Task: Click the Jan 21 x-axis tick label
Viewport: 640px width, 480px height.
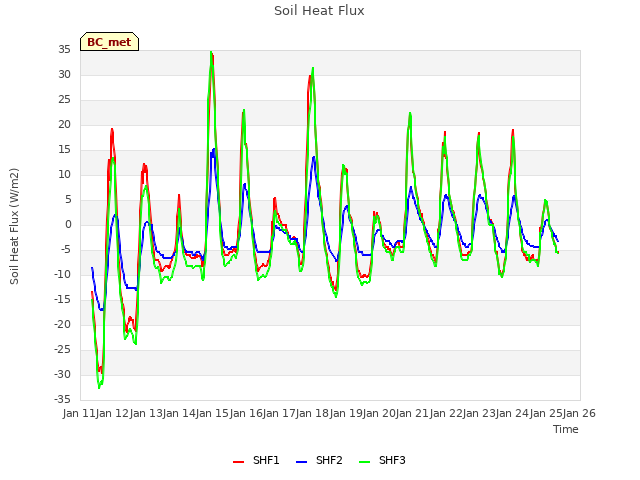Action: coord(413,413)
